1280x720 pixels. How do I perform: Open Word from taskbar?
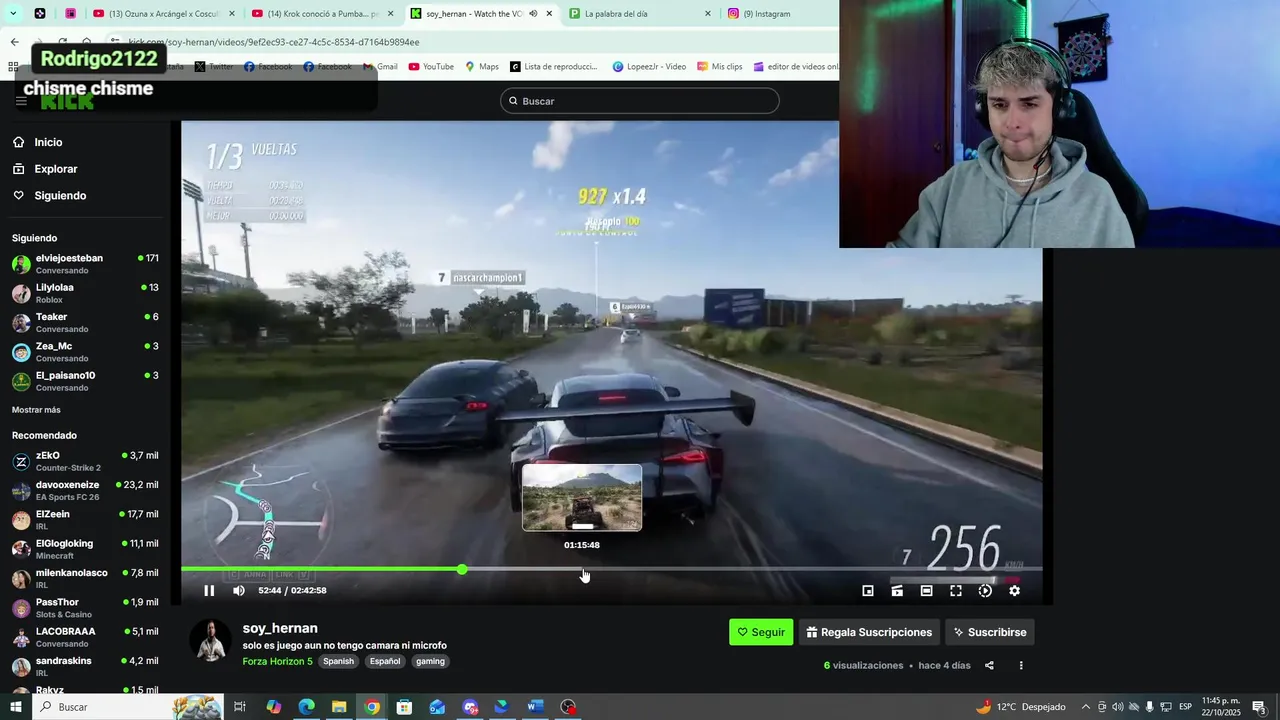tap(535, 707)
